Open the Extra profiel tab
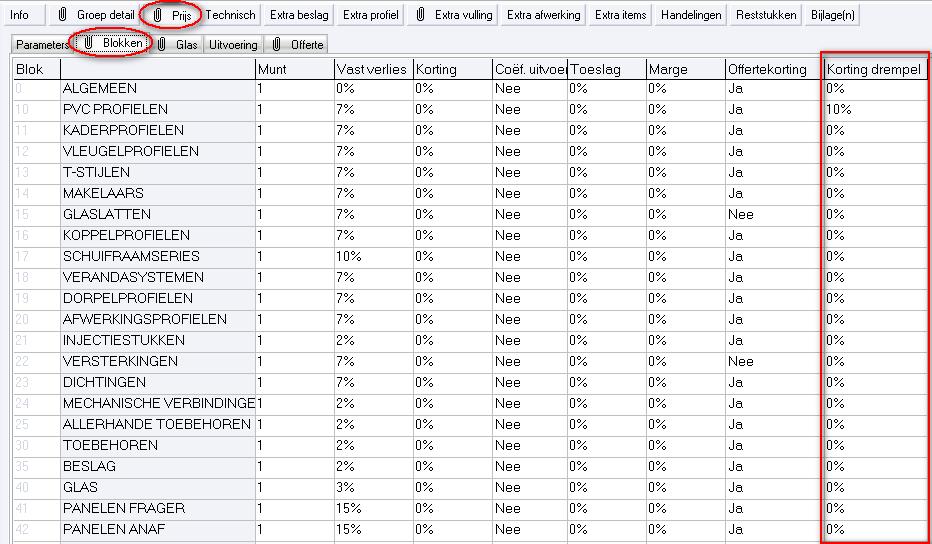This screenshot has width=932, height=544. tap(370, 15)
